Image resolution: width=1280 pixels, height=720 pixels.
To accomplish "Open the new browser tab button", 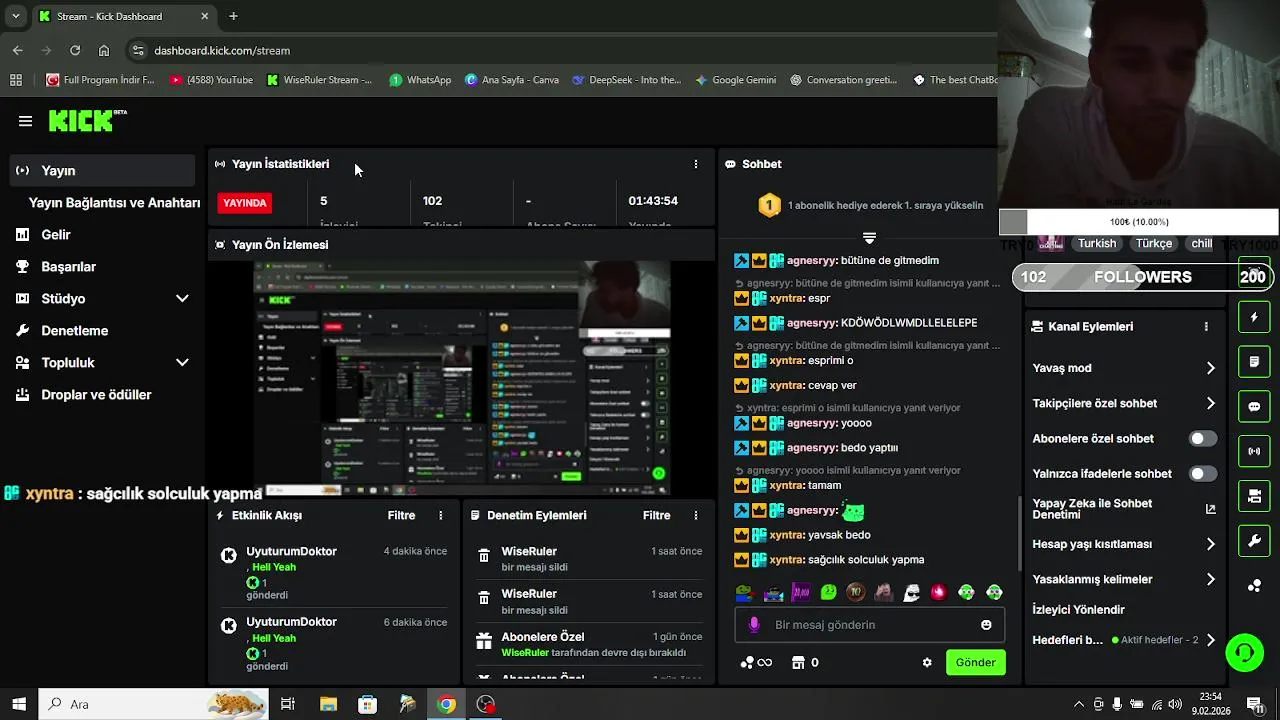I will click(233, 16).
